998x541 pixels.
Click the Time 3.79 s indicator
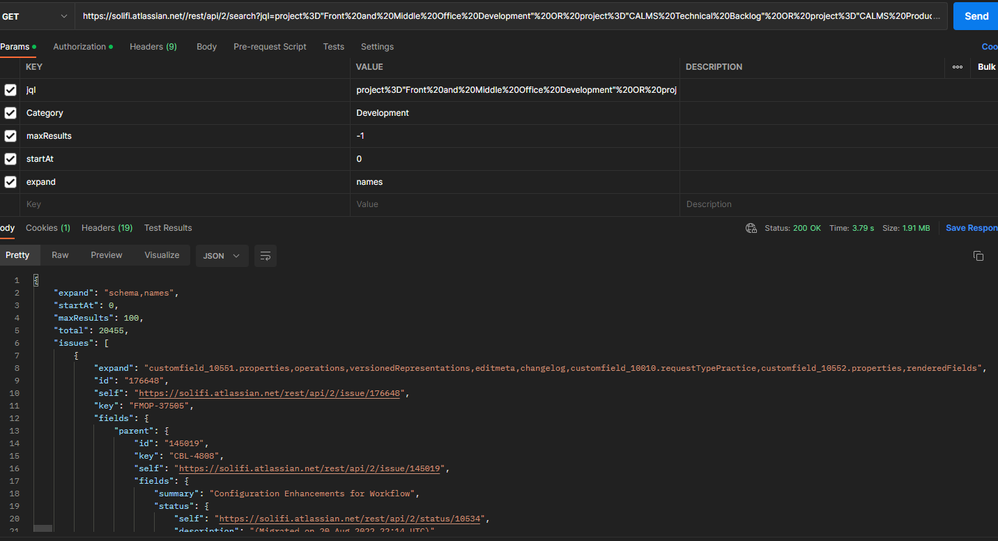tap(852, 228)
